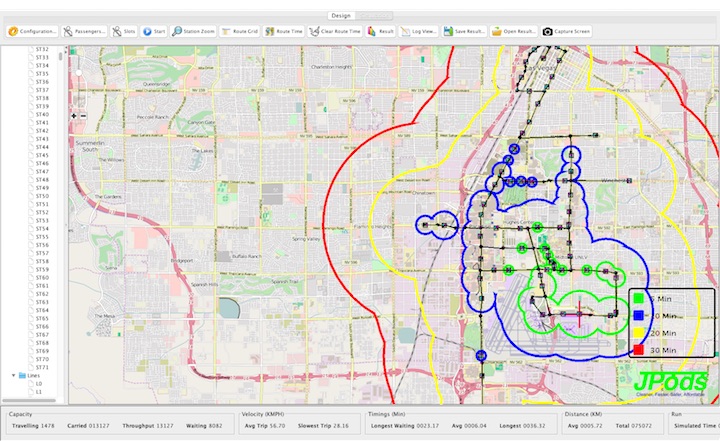Select station ST50 in tree
The image size is (720, 441).
coord(43,196)
